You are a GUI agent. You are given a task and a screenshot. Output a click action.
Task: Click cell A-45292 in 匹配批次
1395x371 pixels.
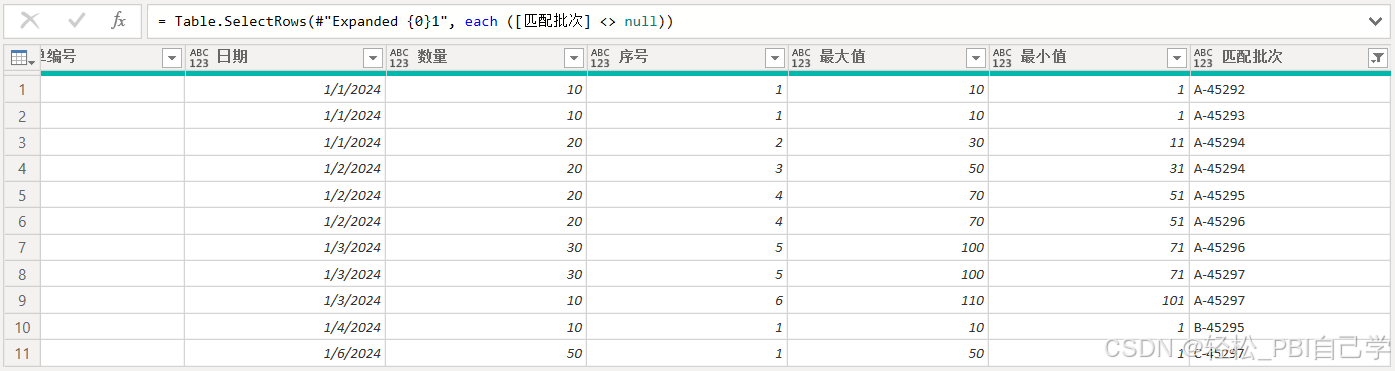[1290, 89]
